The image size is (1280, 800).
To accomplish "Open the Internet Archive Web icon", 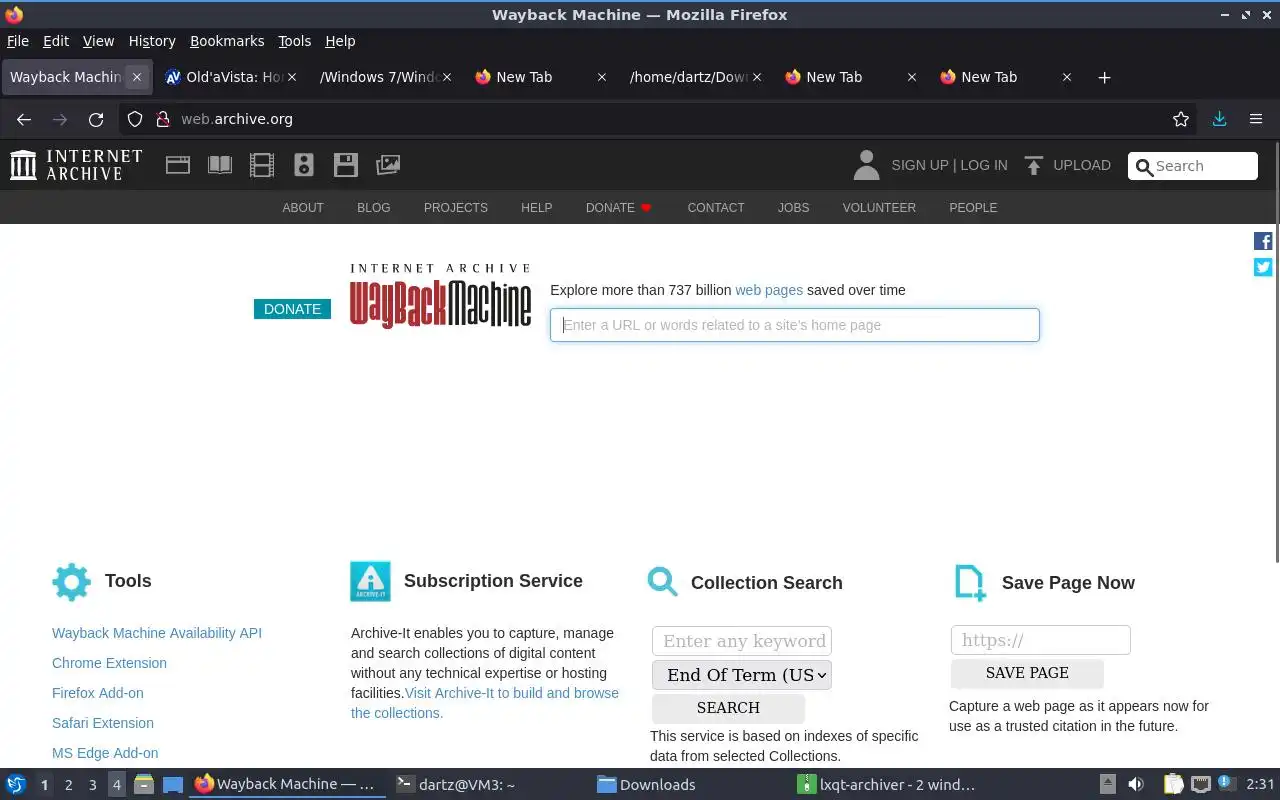I will [x=178, y=165].
